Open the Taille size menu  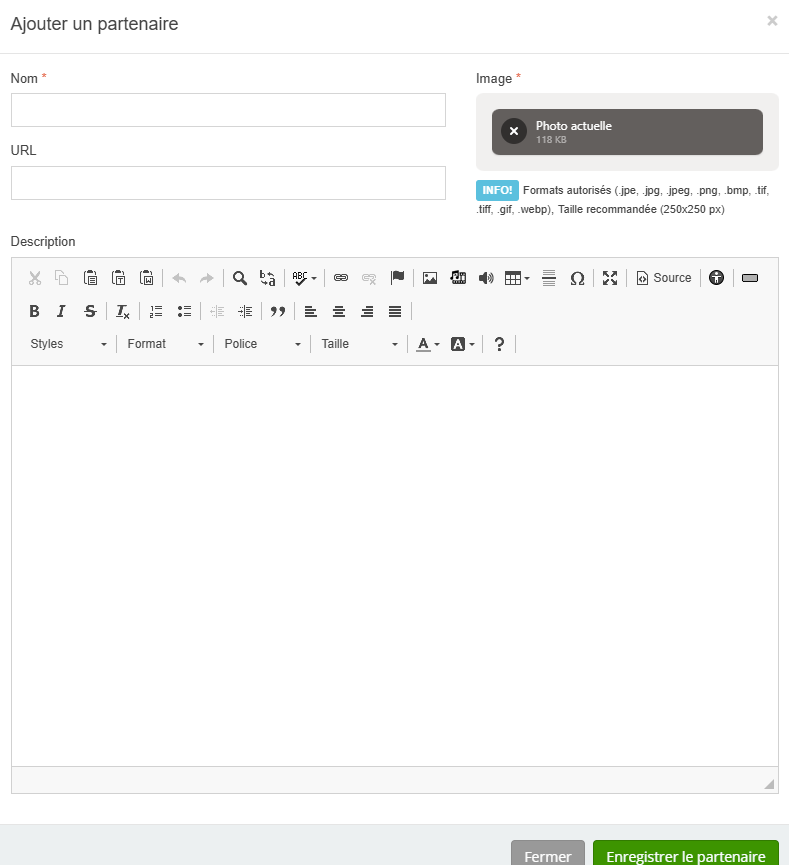[359, 344]
